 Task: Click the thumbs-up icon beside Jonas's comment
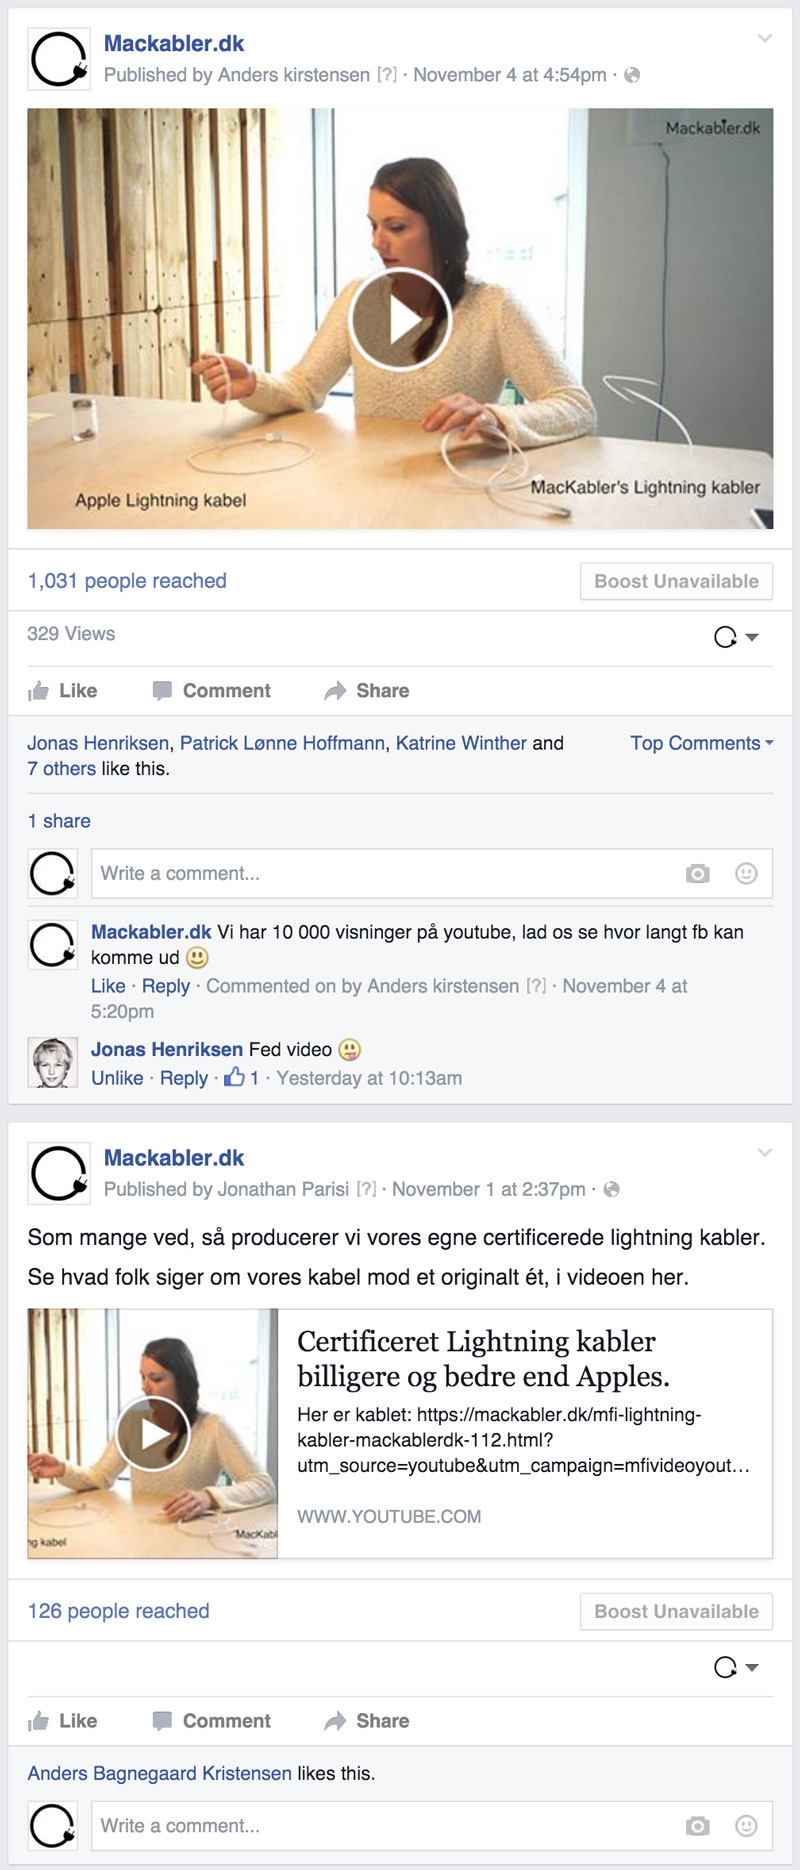[234, 1078]
